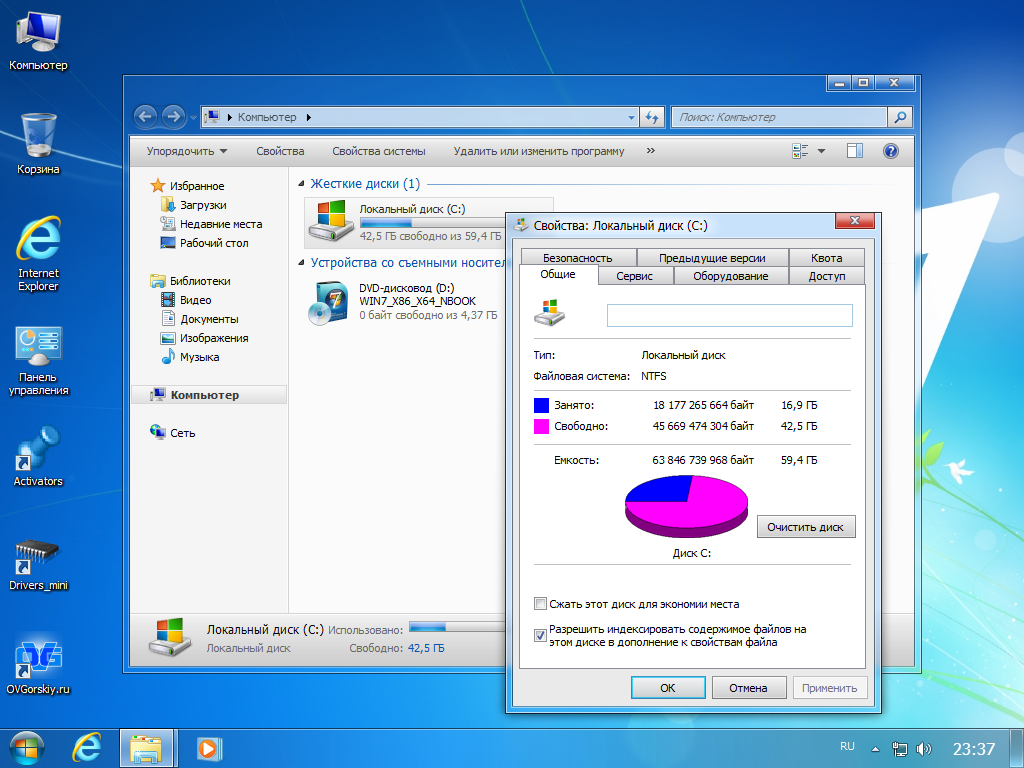Open the Компьютер desktop icon

(38, 40)
